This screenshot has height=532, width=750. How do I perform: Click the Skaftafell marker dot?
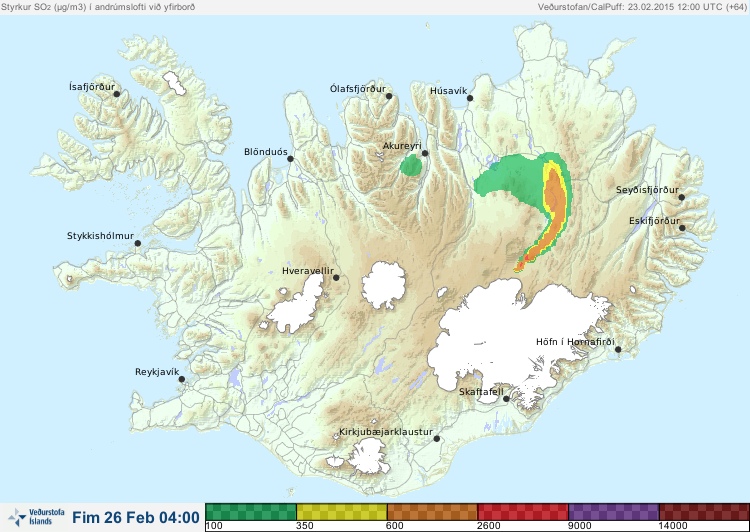pyautogui.click(x=506, y=399)
